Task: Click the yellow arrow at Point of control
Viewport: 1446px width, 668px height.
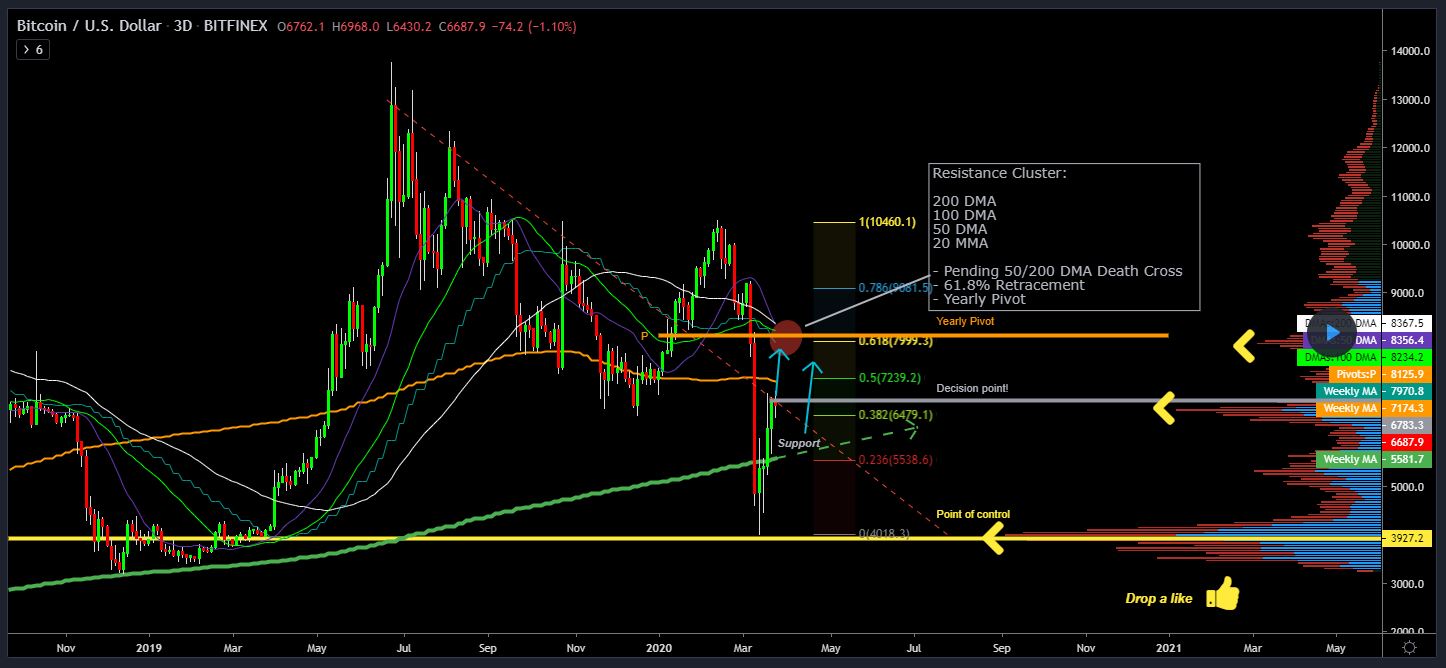Action: (x=993, y=539)
